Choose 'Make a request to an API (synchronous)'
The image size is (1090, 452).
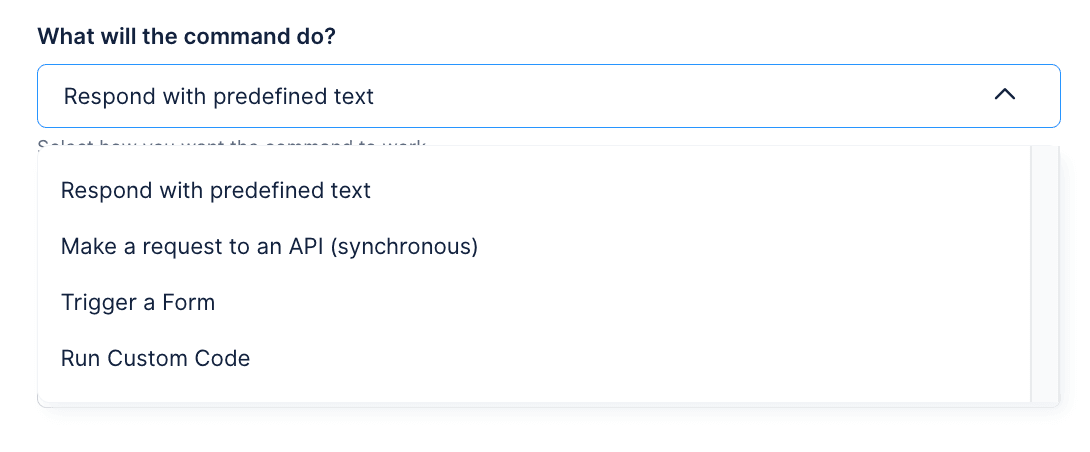click(x=269, y=246)
